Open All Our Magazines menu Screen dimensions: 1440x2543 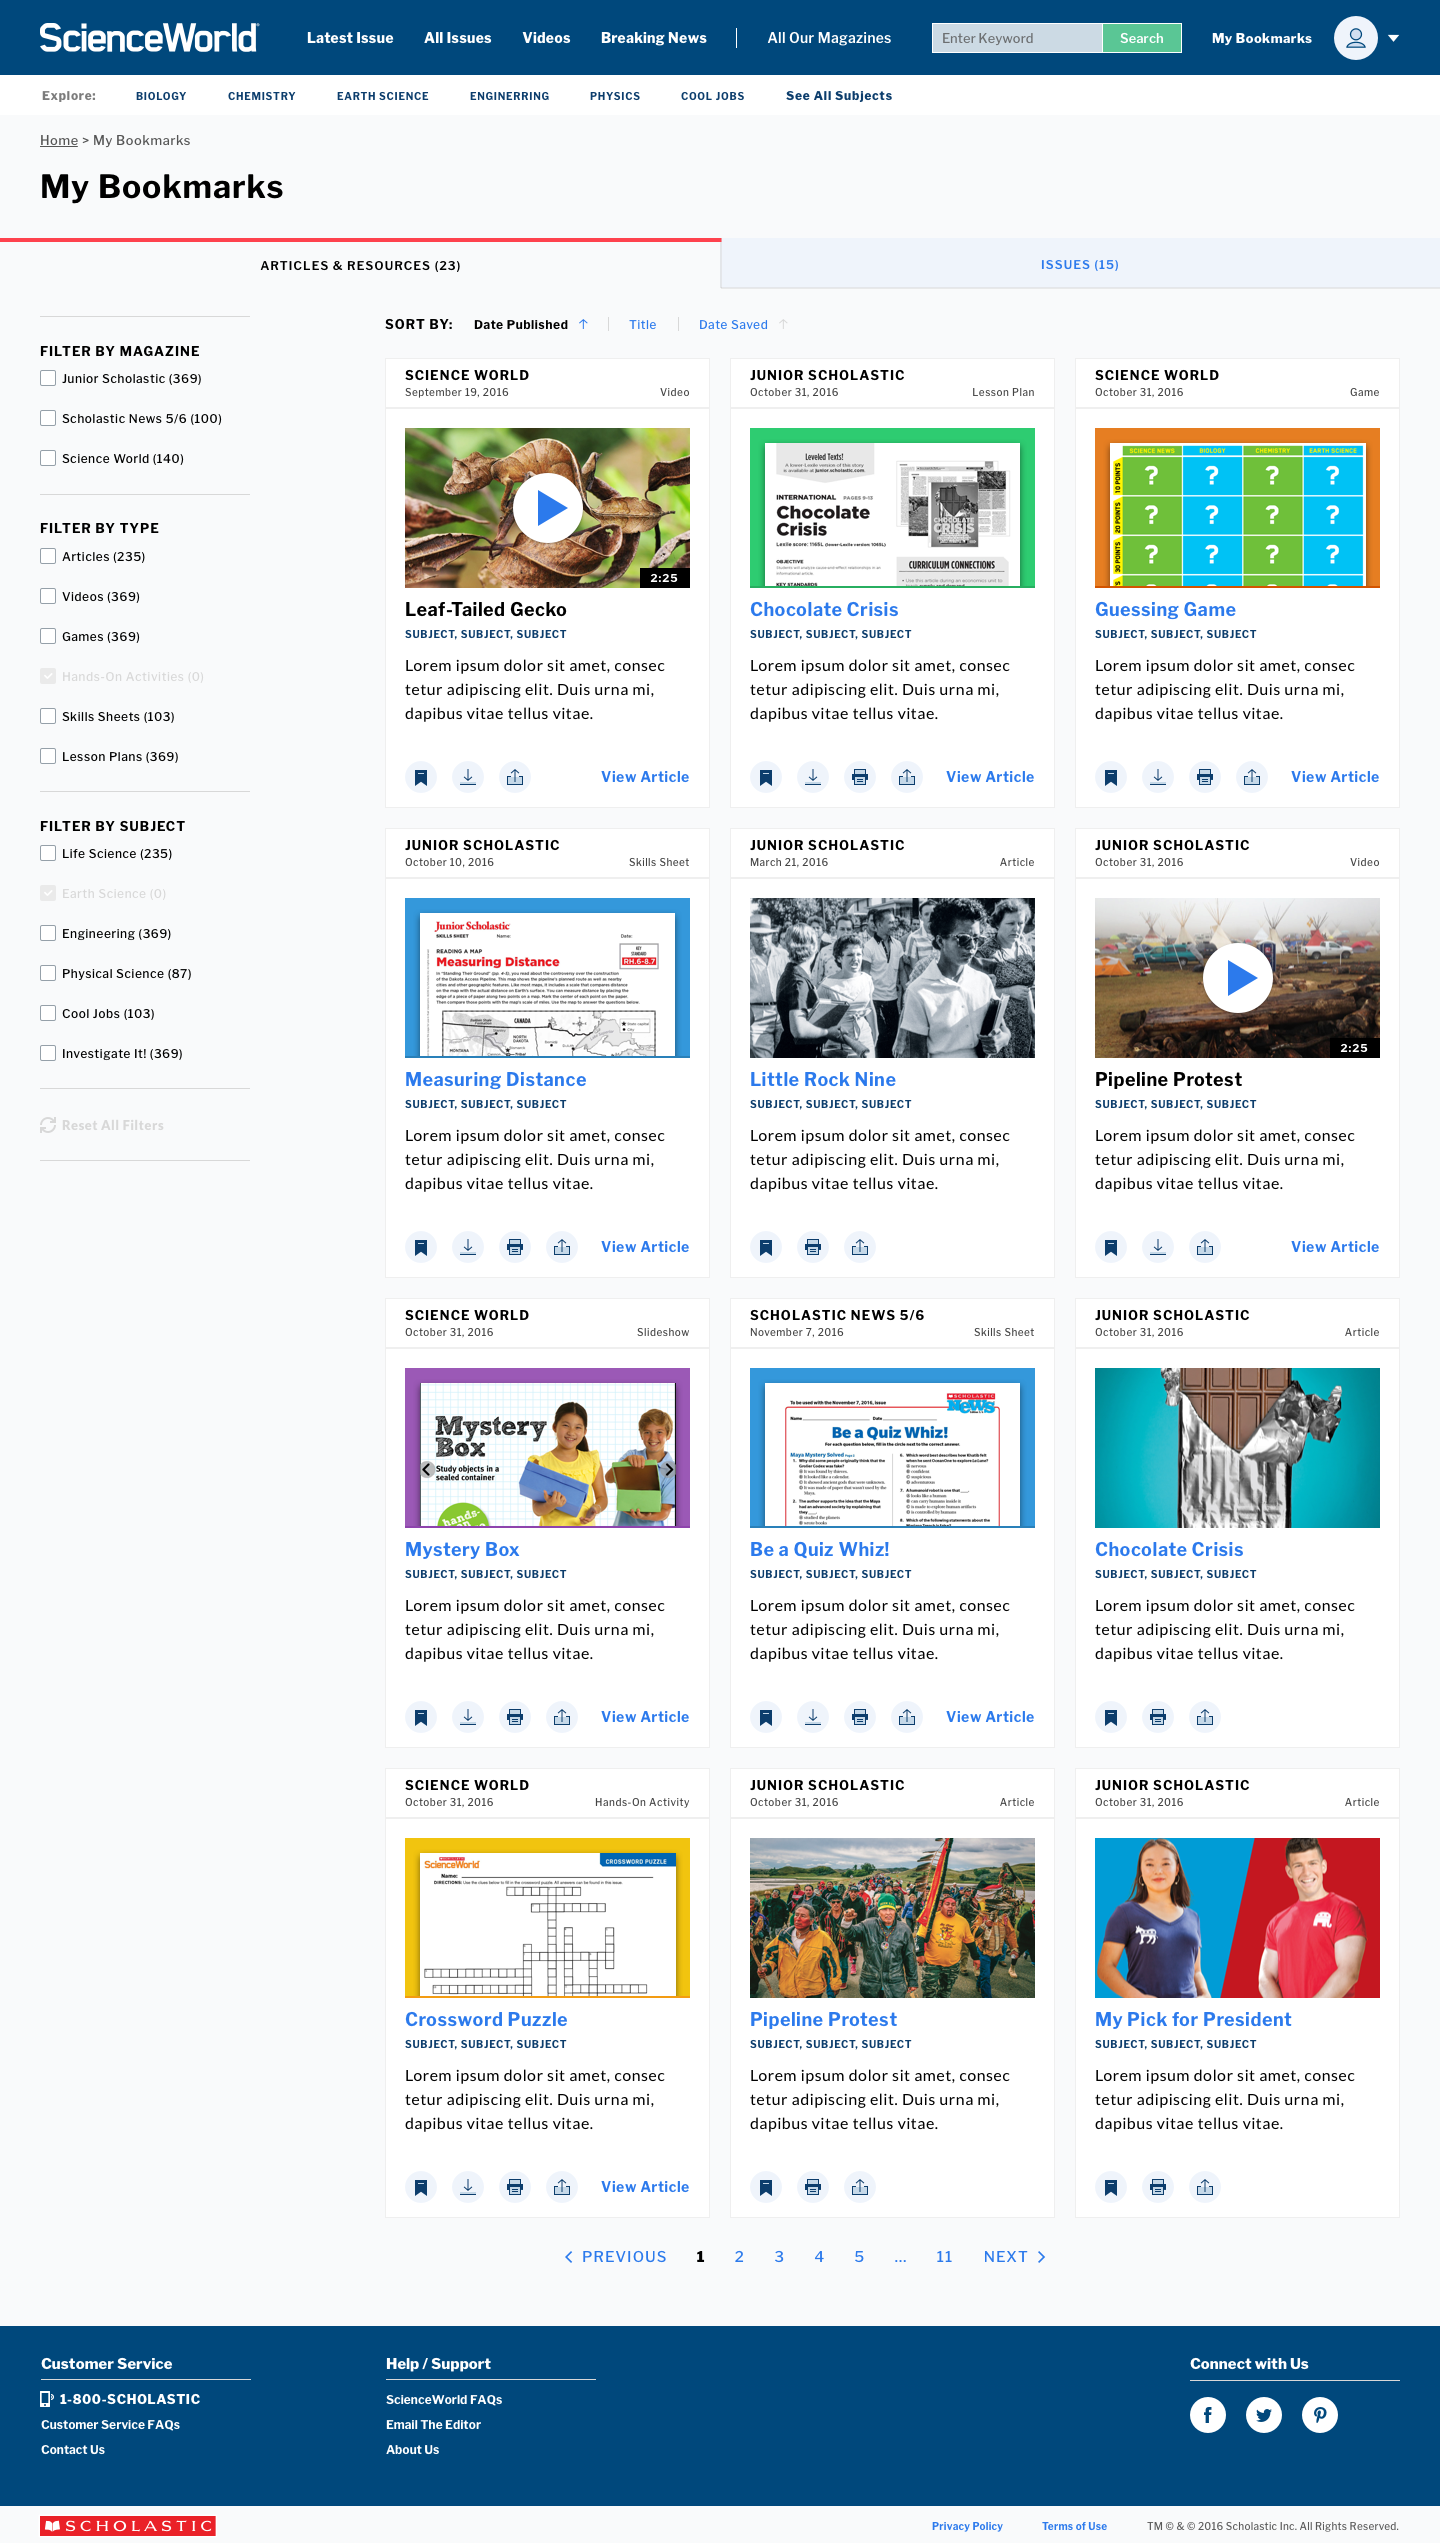829,38
